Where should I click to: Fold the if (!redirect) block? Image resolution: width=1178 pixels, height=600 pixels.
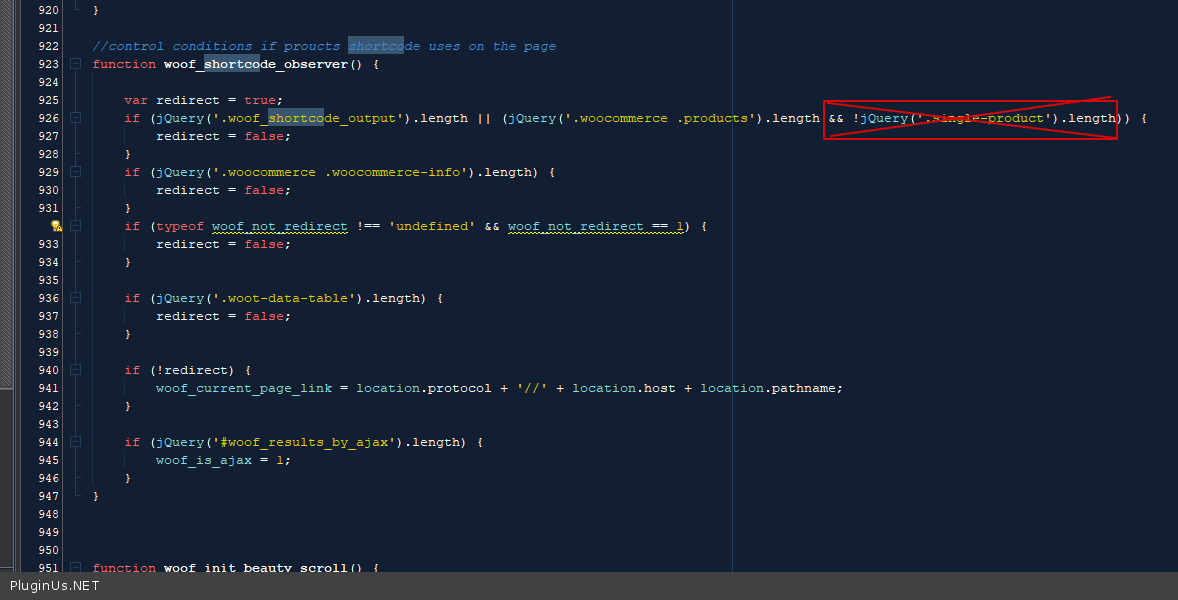point(75,370)
